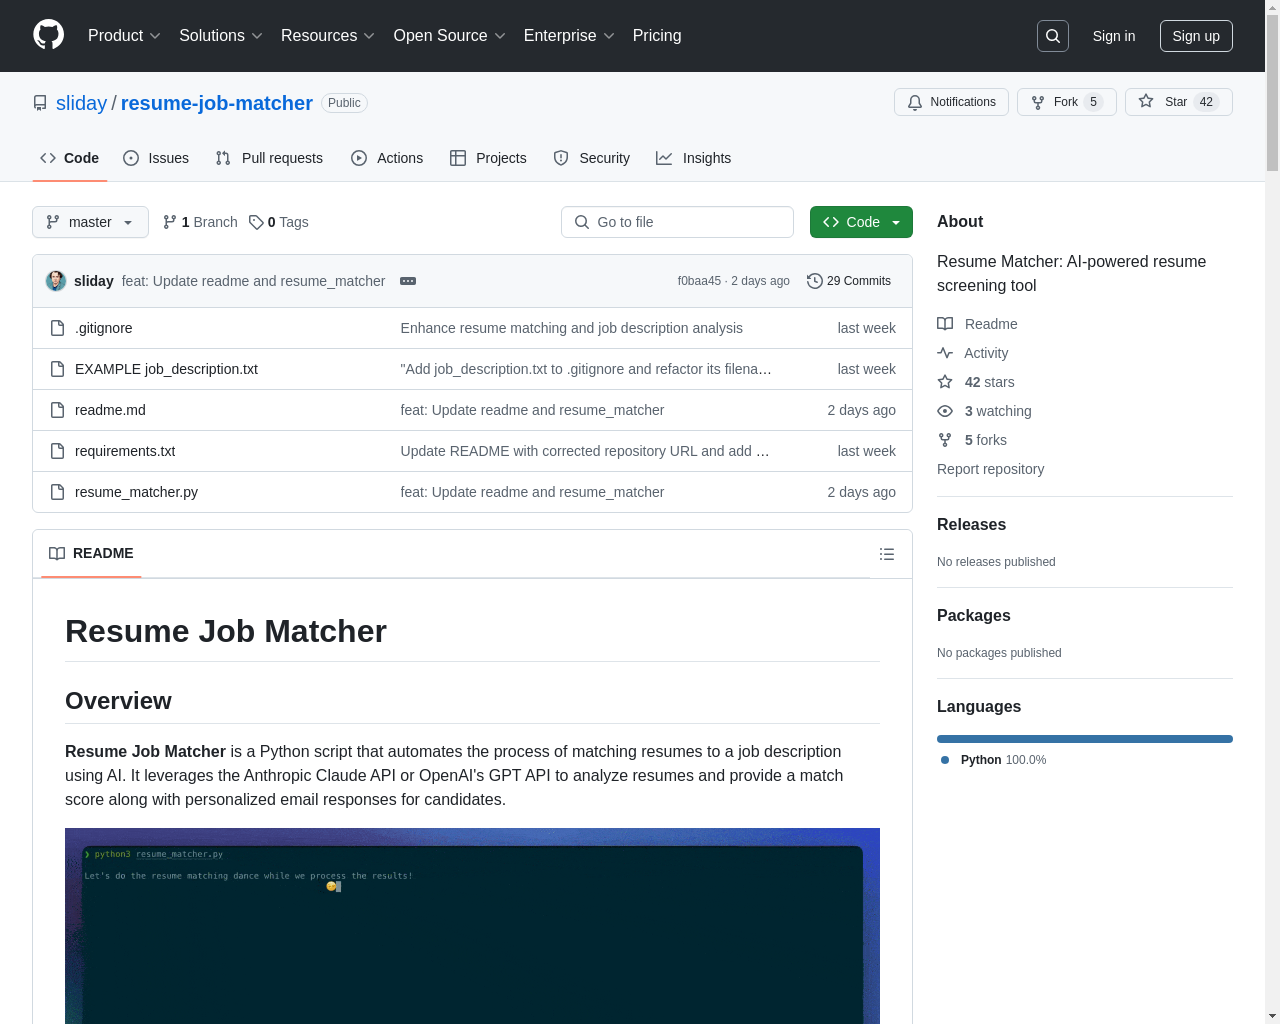Expand the green Code dropdown button
Screen dimensions: 1280x1024
tap(861, 222)
